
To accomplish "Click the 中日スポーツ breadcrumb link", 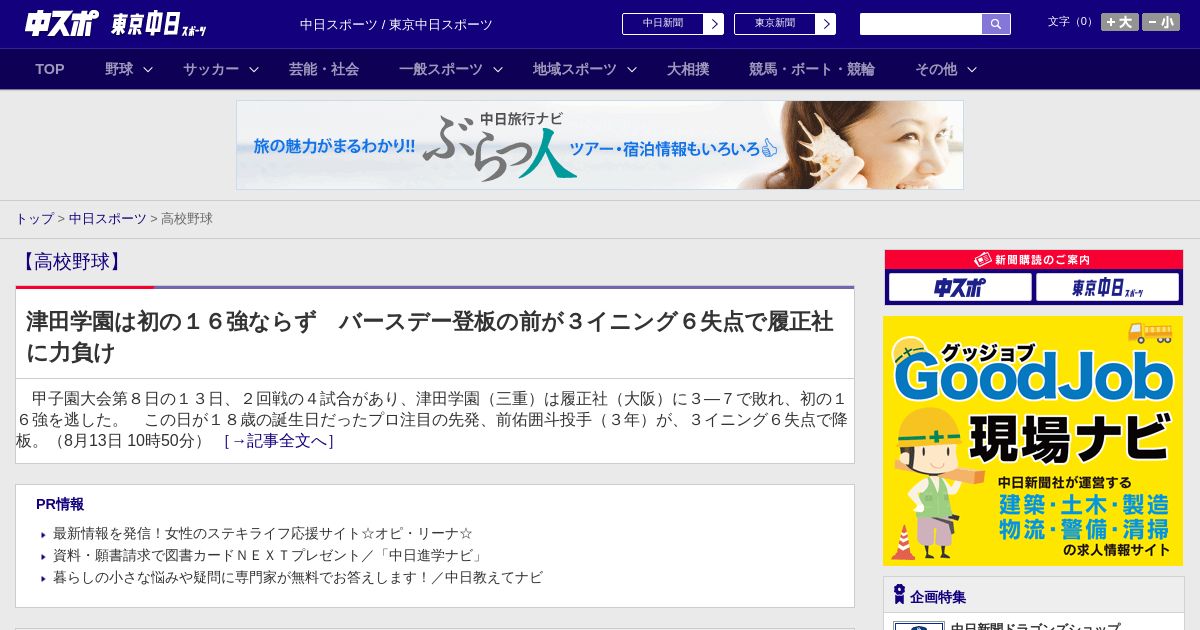I will (x=108, y=219).
